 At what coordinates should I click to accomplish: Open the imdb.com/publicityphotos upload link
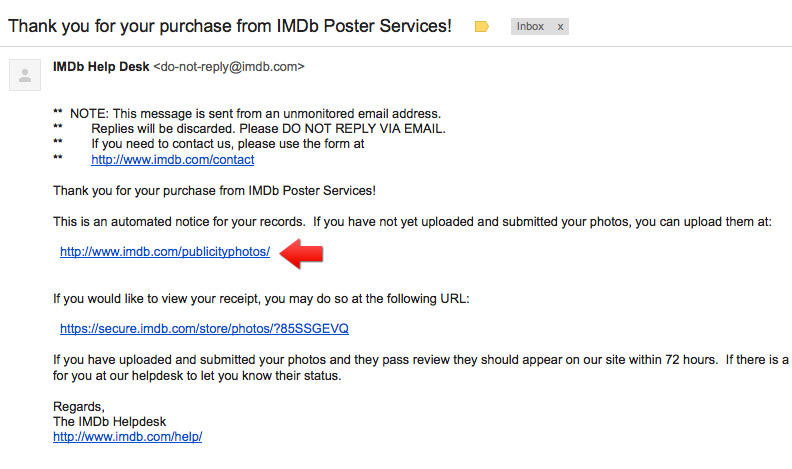pyautogui.click(x=165, y=251)
